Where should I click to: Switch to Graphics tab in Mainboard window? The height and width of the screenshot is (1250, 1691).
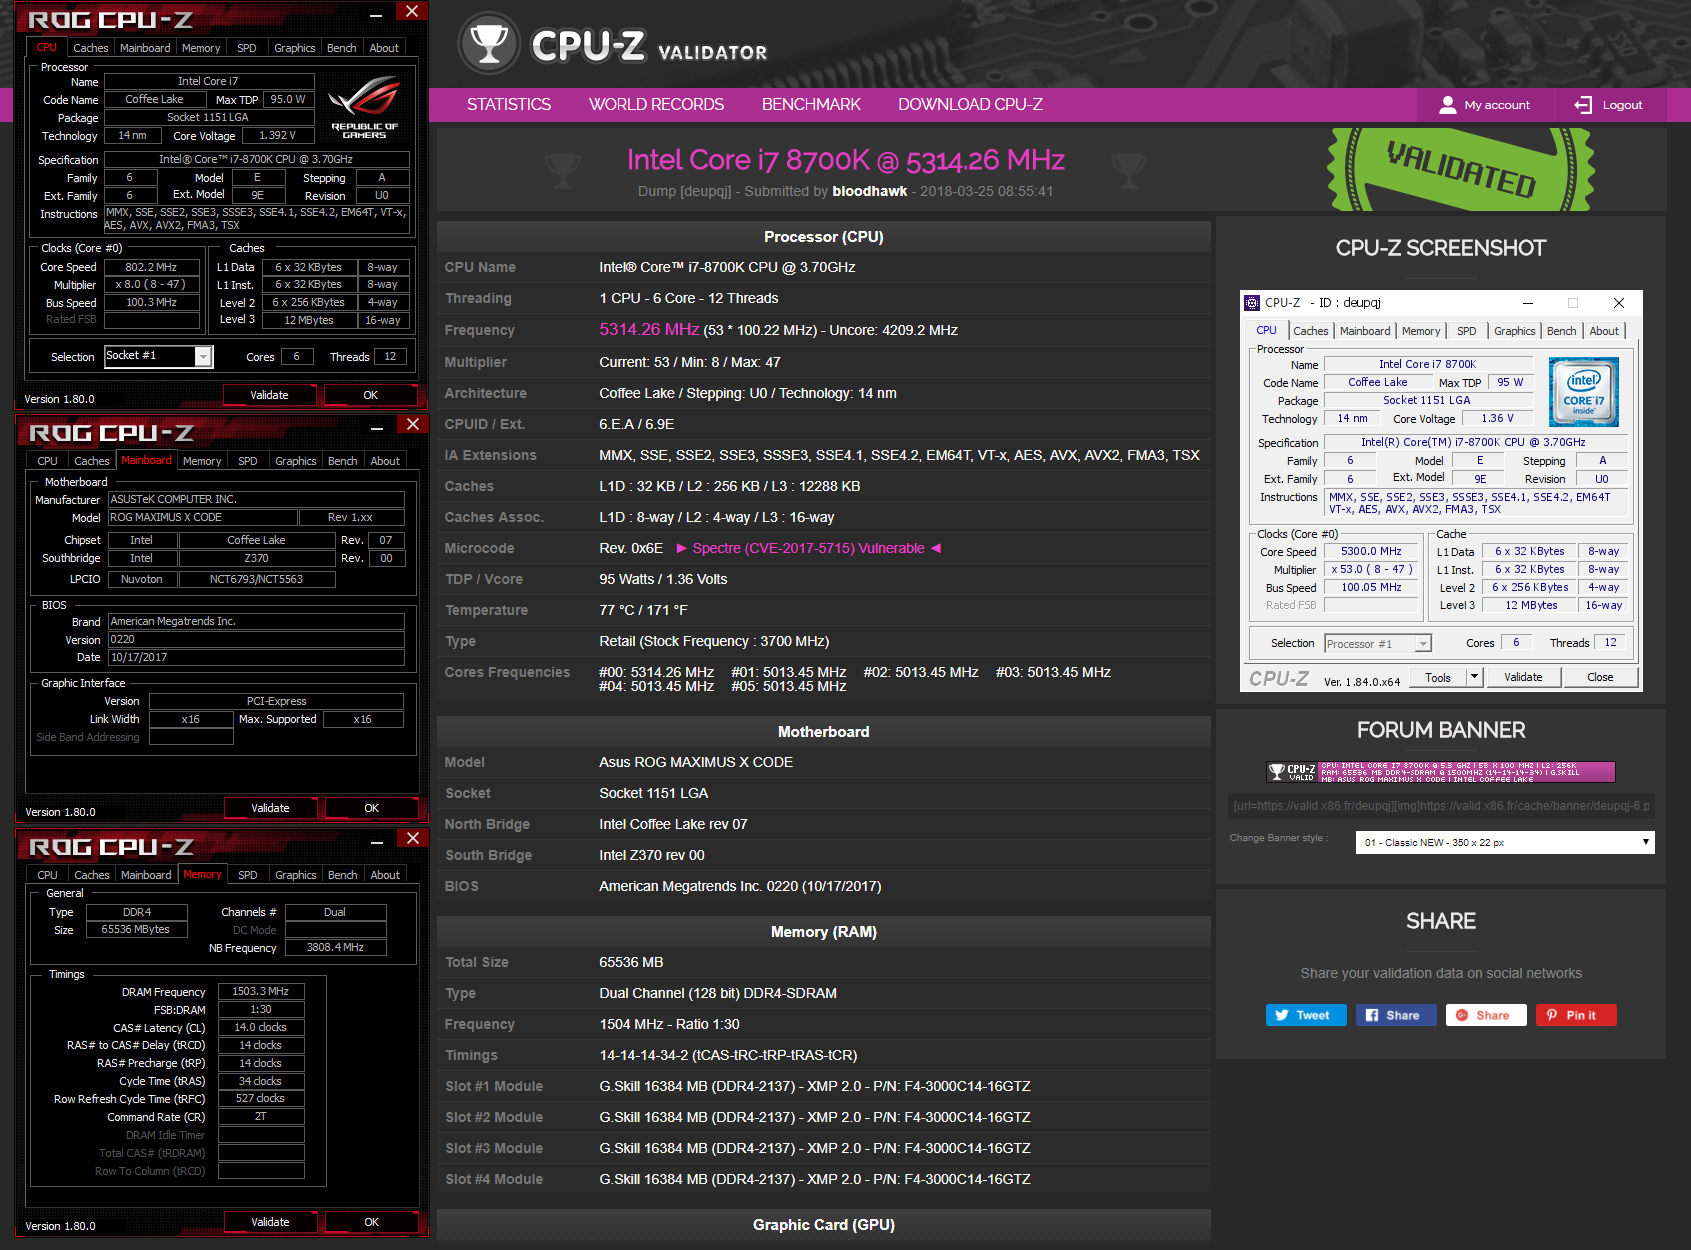pyautogui.click(x=296, y=461)
